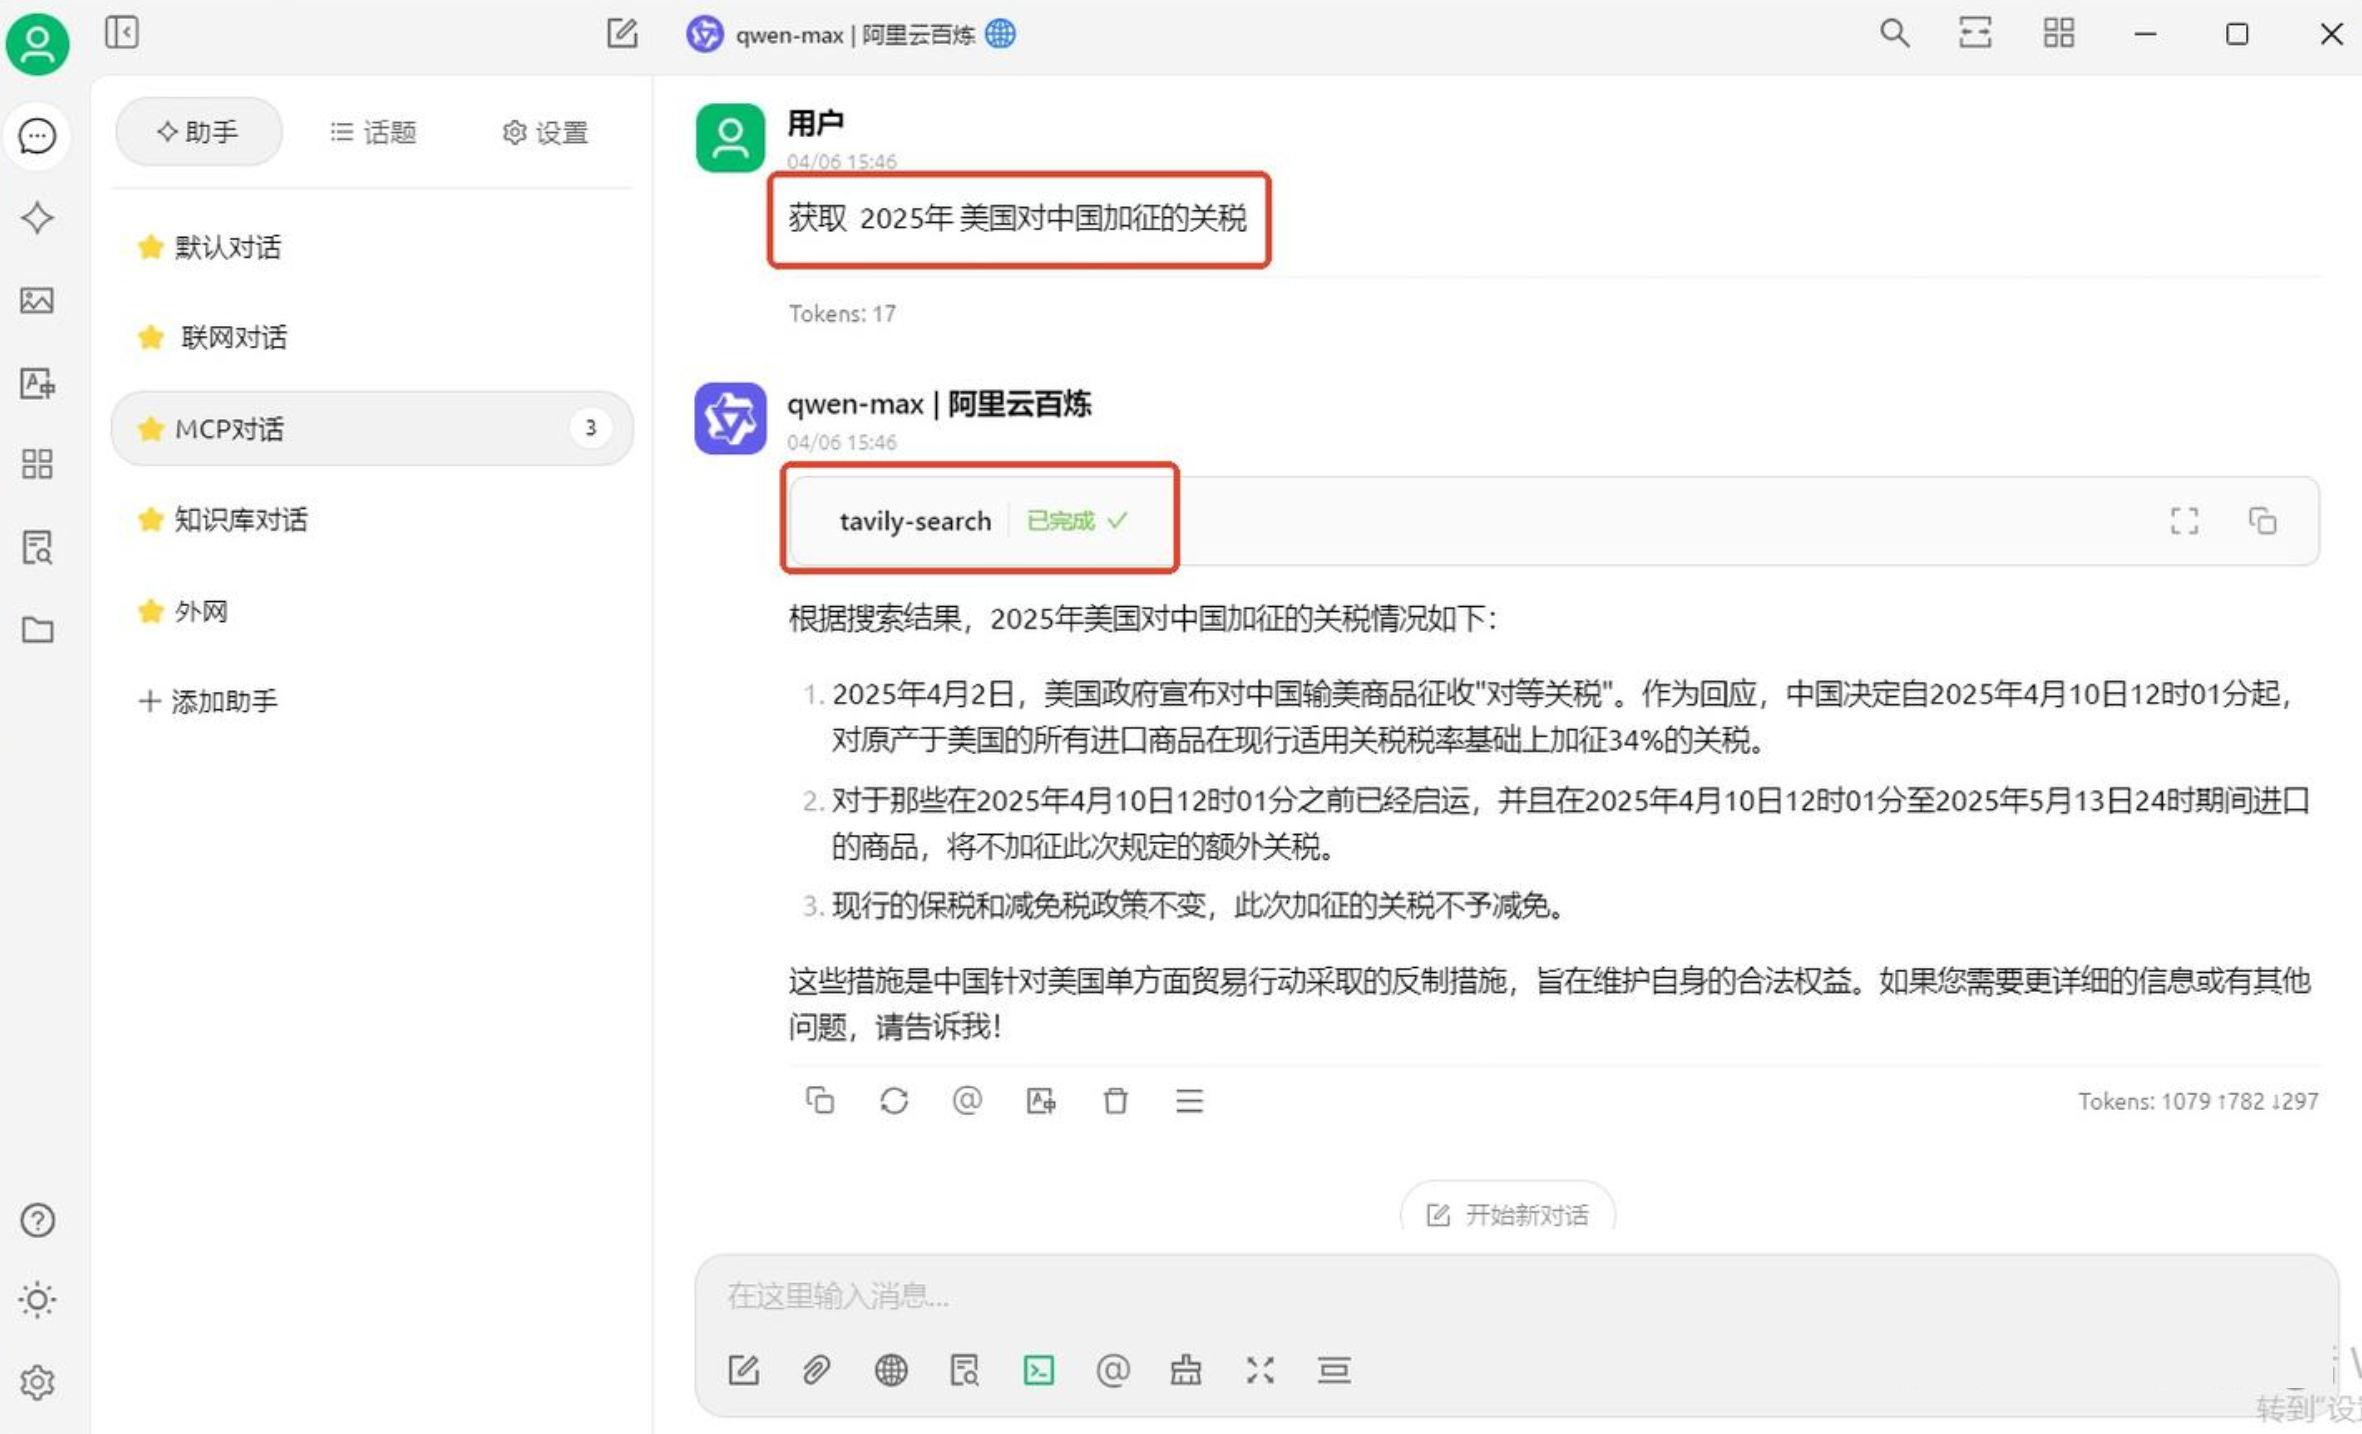Click the 开始新对话 button
Screen dimensions: 2362x1434
(x=1508, y=1214)
